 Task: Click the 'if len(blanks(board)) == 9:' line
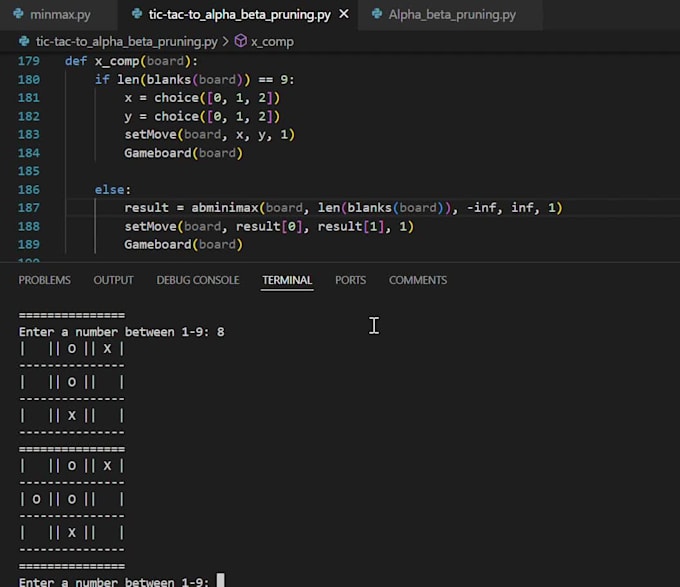point(195,80)
